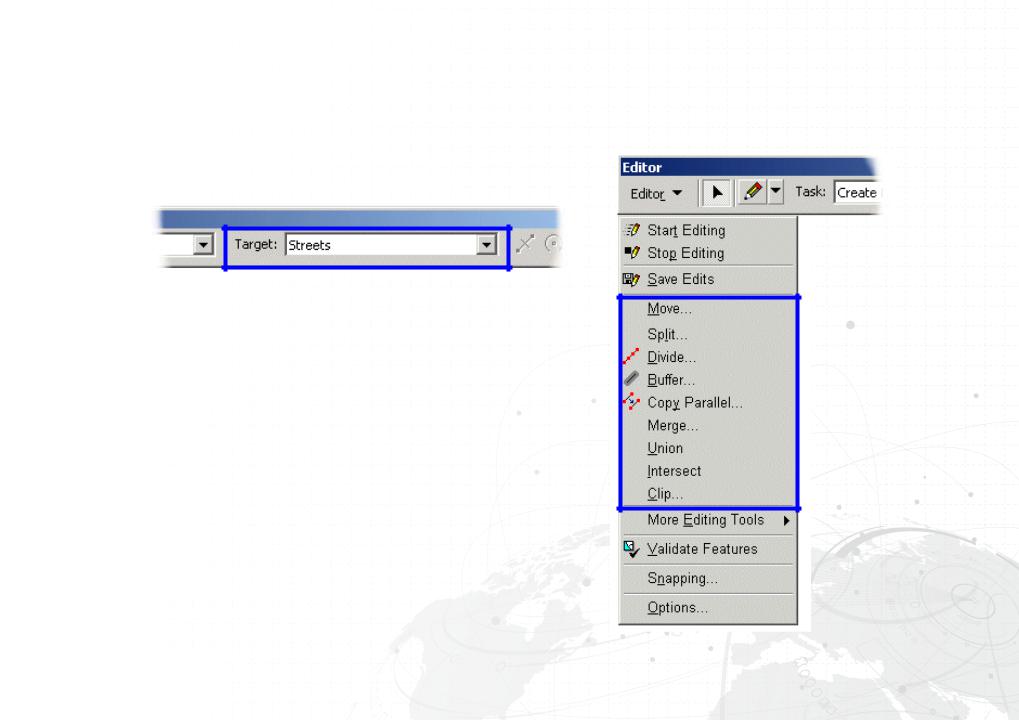Choose Merge... menu command

(x=708, y=426)
